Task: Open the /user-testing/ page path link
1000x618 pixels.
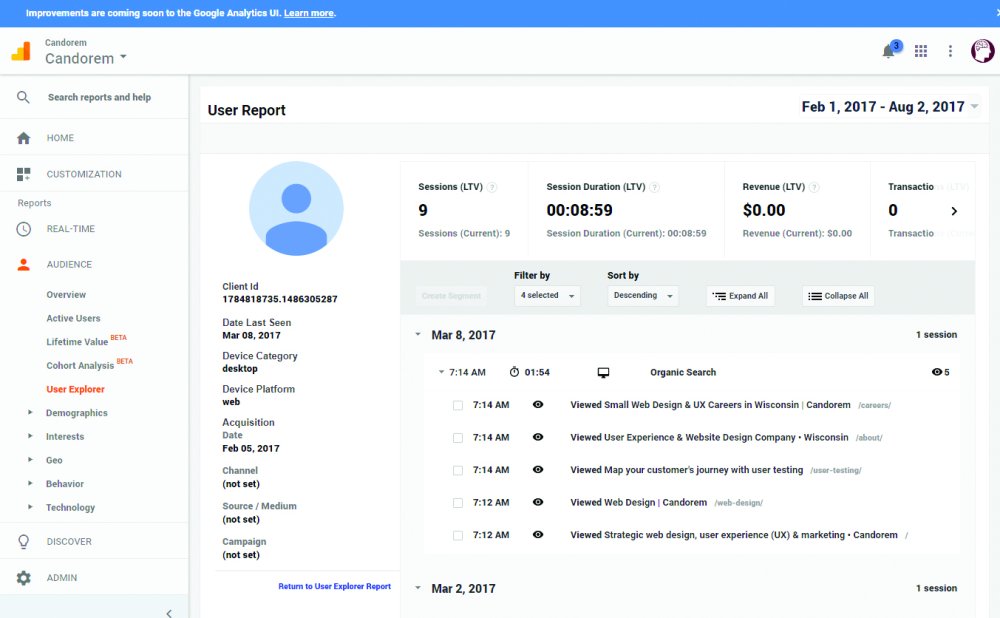Action: pos(835,470)
